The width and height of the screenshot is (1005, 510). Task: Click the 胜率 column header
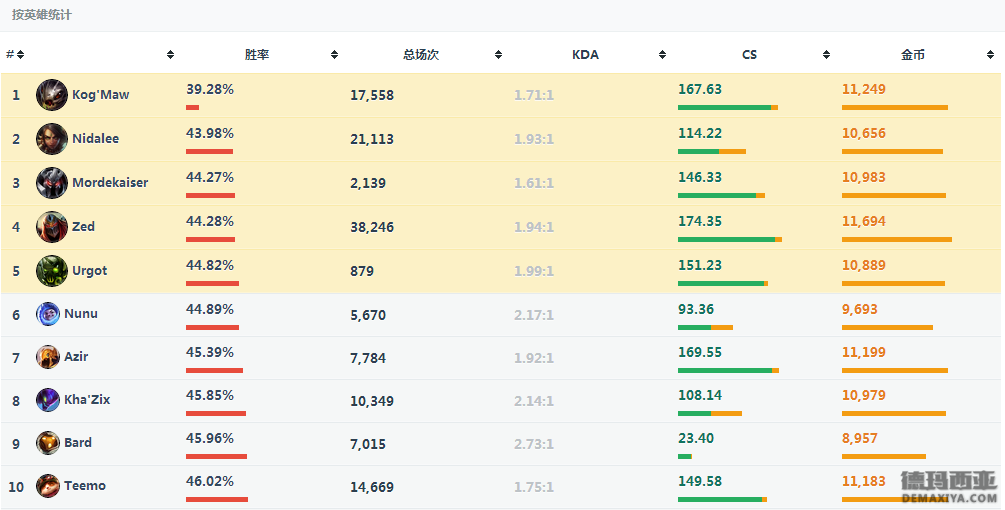[257, 54]
